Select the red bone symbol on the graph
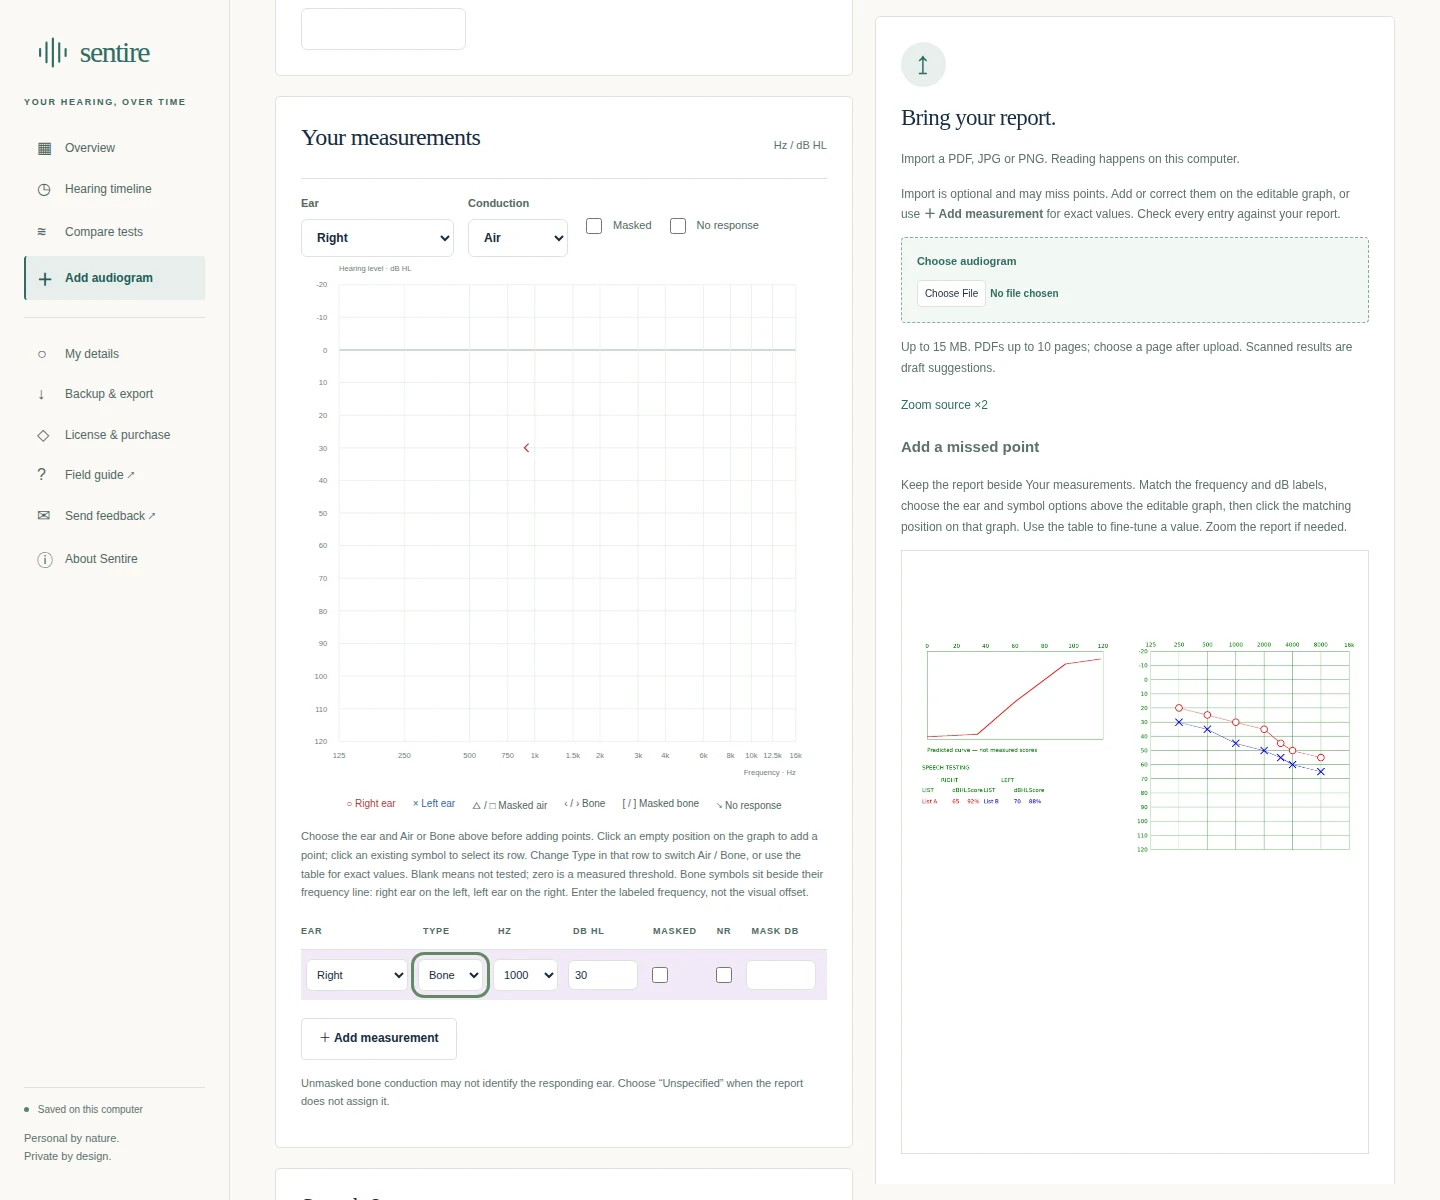The width and height of the screenshot is (1440, 1200). (x=526, y=448)
